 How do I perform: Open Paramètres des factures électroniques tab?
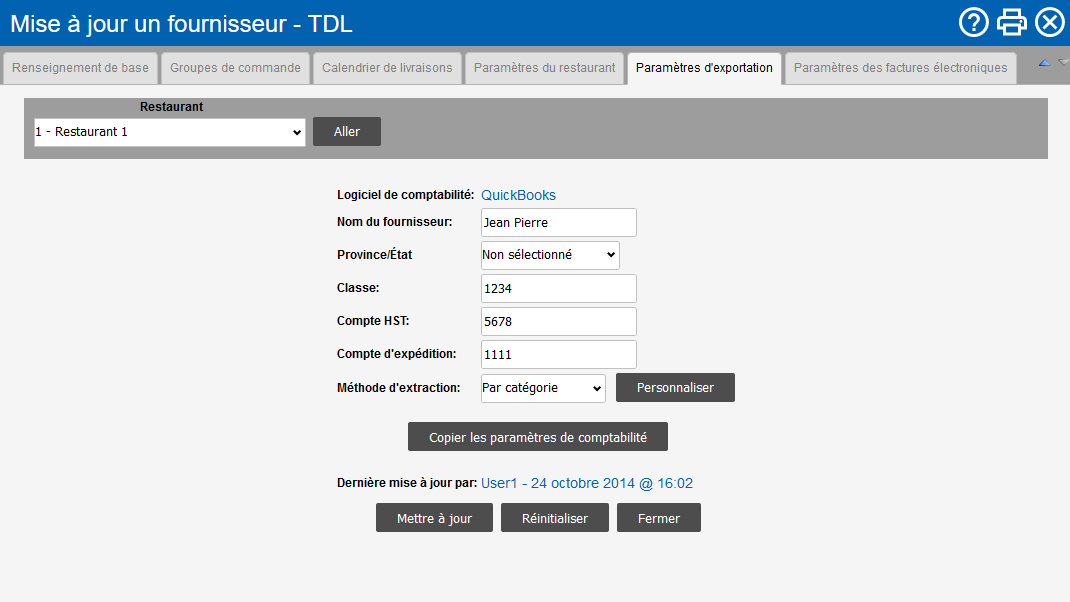tap(900, 68)
